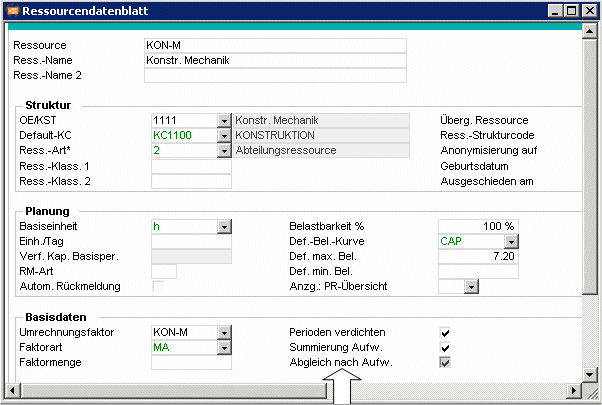Open the Umrechnungsfaktor dropdown arrow
This screenshot has height=405, width=602.
(x=224, y=332)
